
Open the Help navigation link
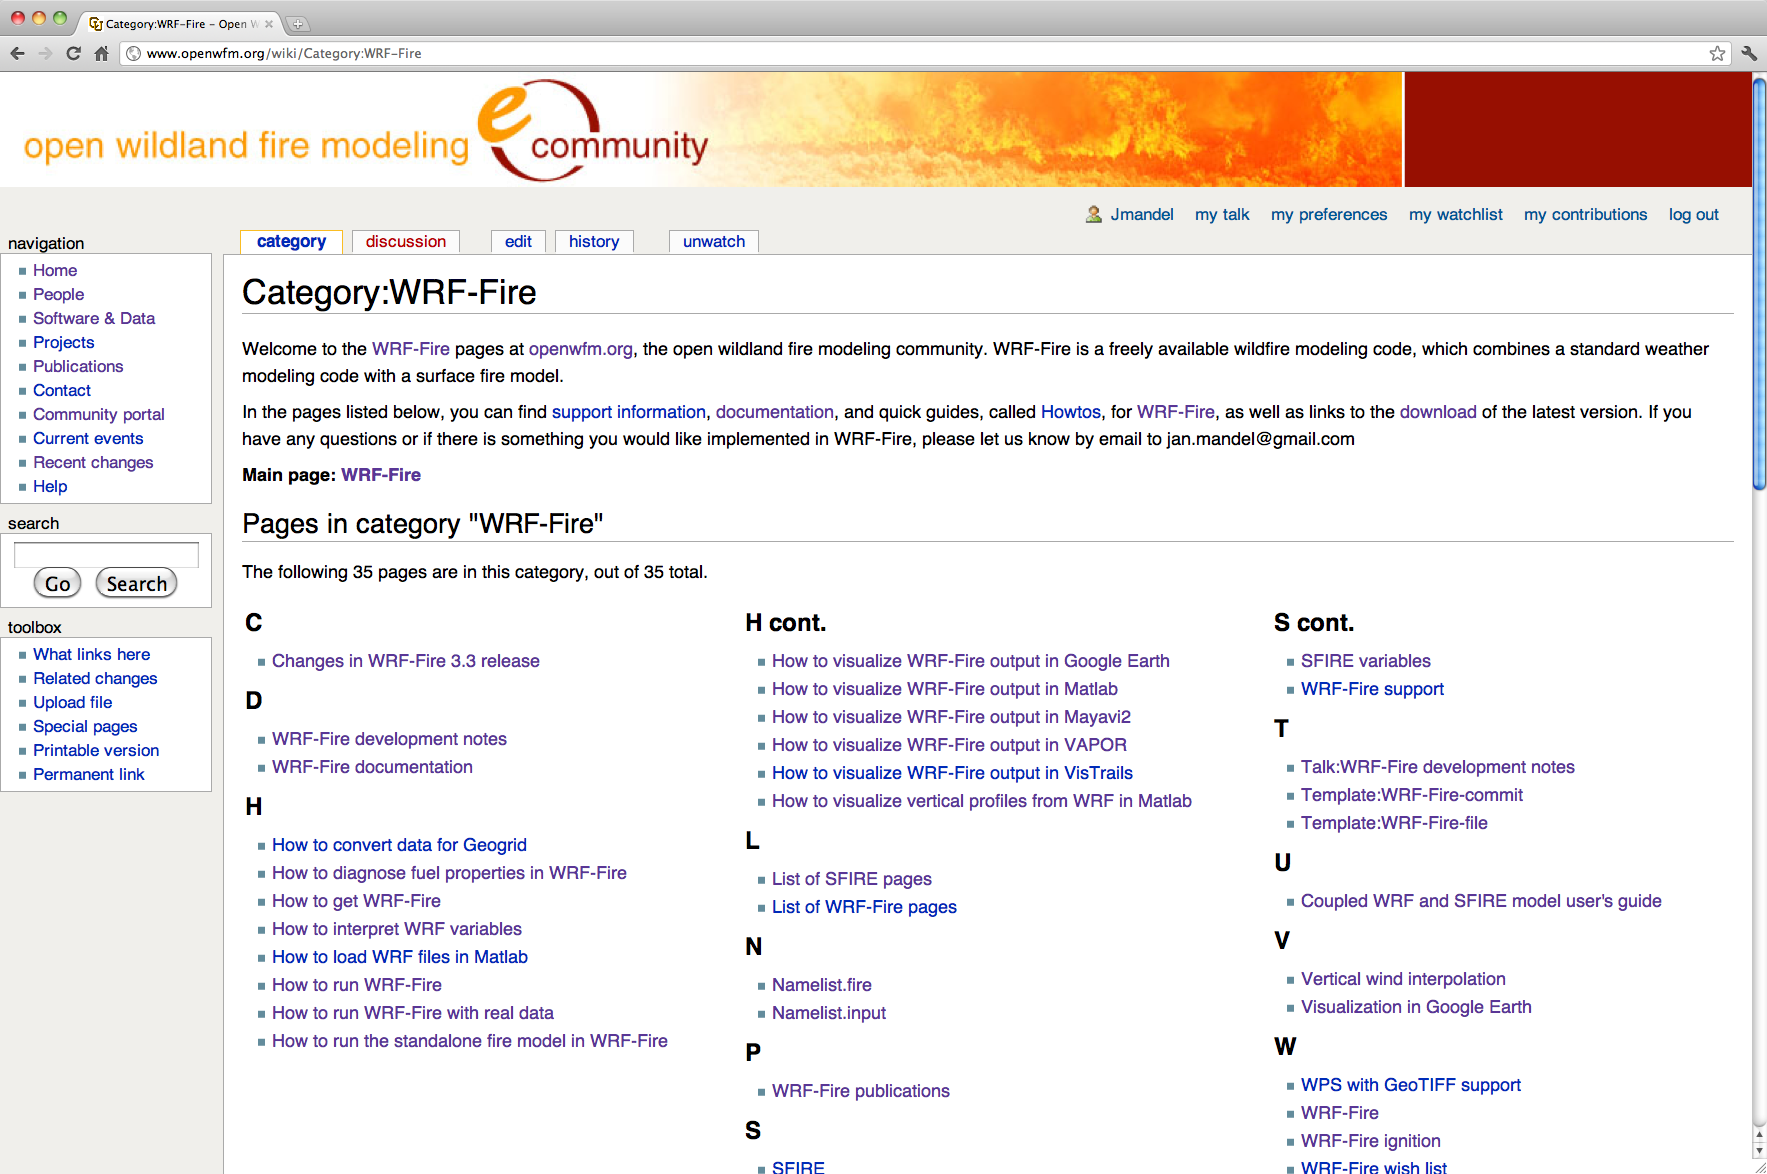coord(50,486)
